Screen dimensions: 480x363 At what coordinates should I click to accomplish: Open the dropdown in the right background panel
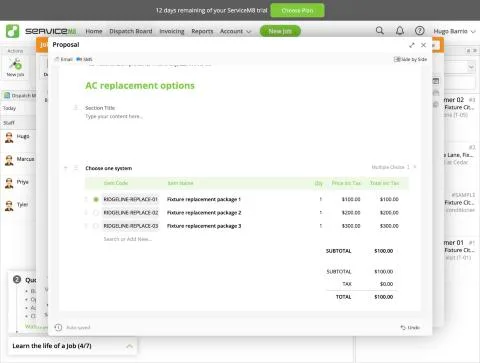click(471, 67)
